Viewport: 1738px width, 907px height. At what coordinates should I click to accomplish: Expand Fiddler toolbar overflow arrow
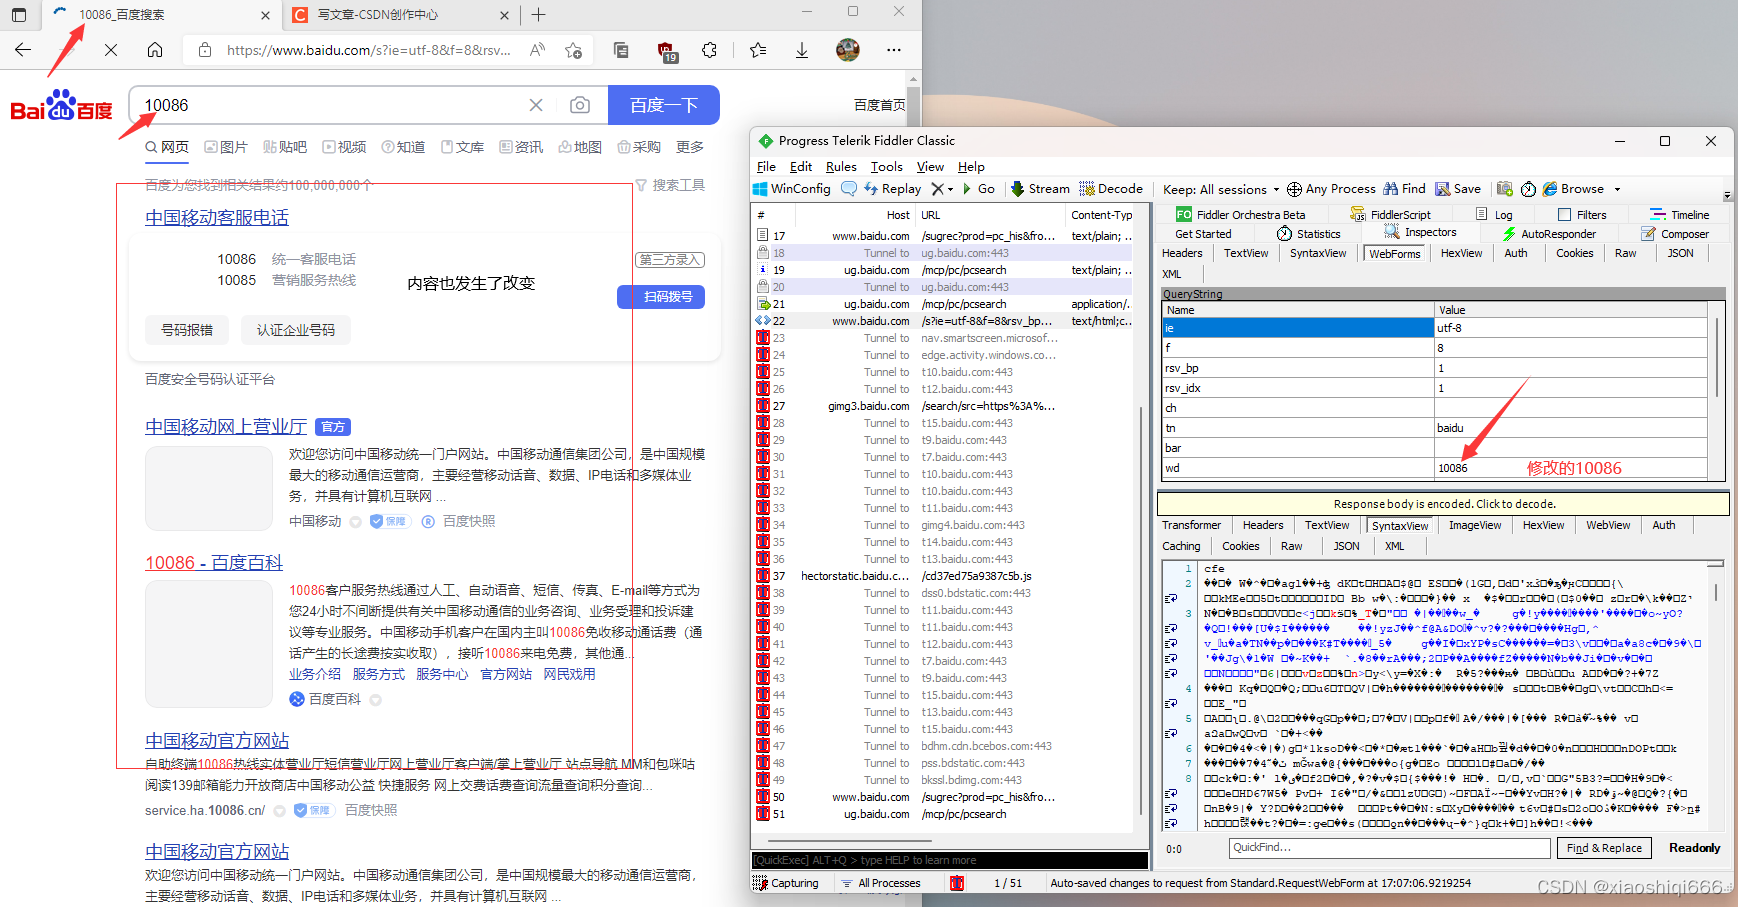pos(1727,195)
